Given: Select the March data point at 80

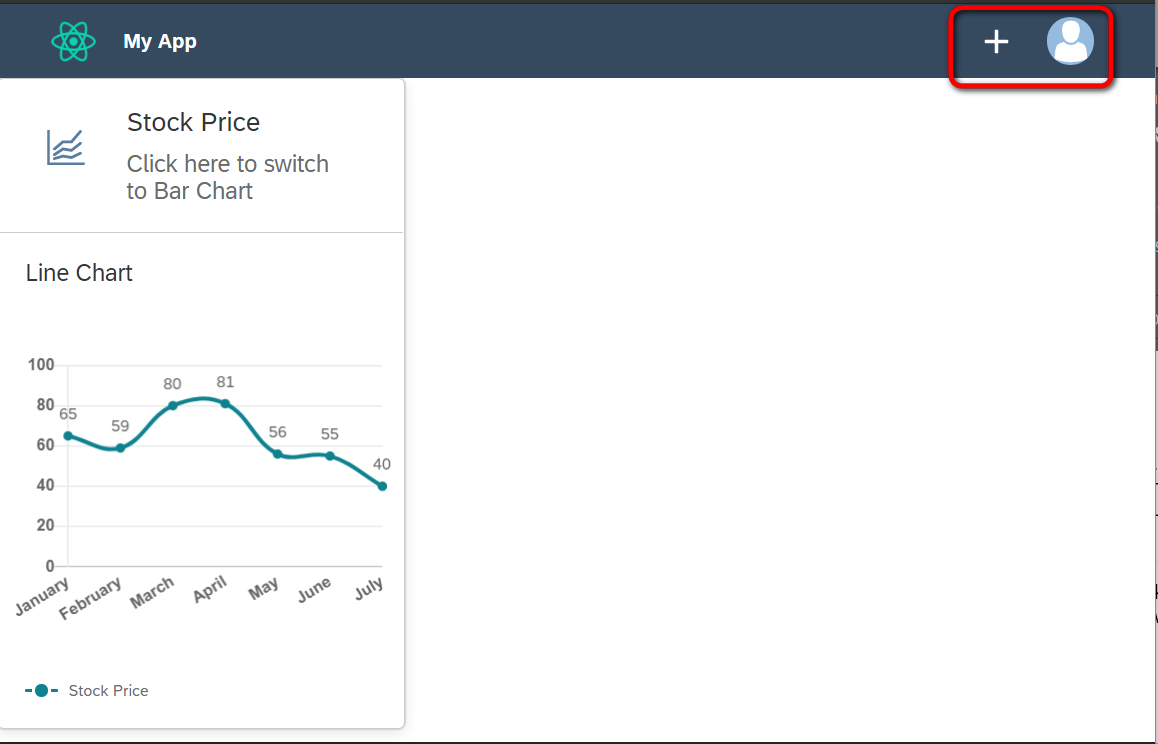Looking at the screenshot, I should pos(172,405).
